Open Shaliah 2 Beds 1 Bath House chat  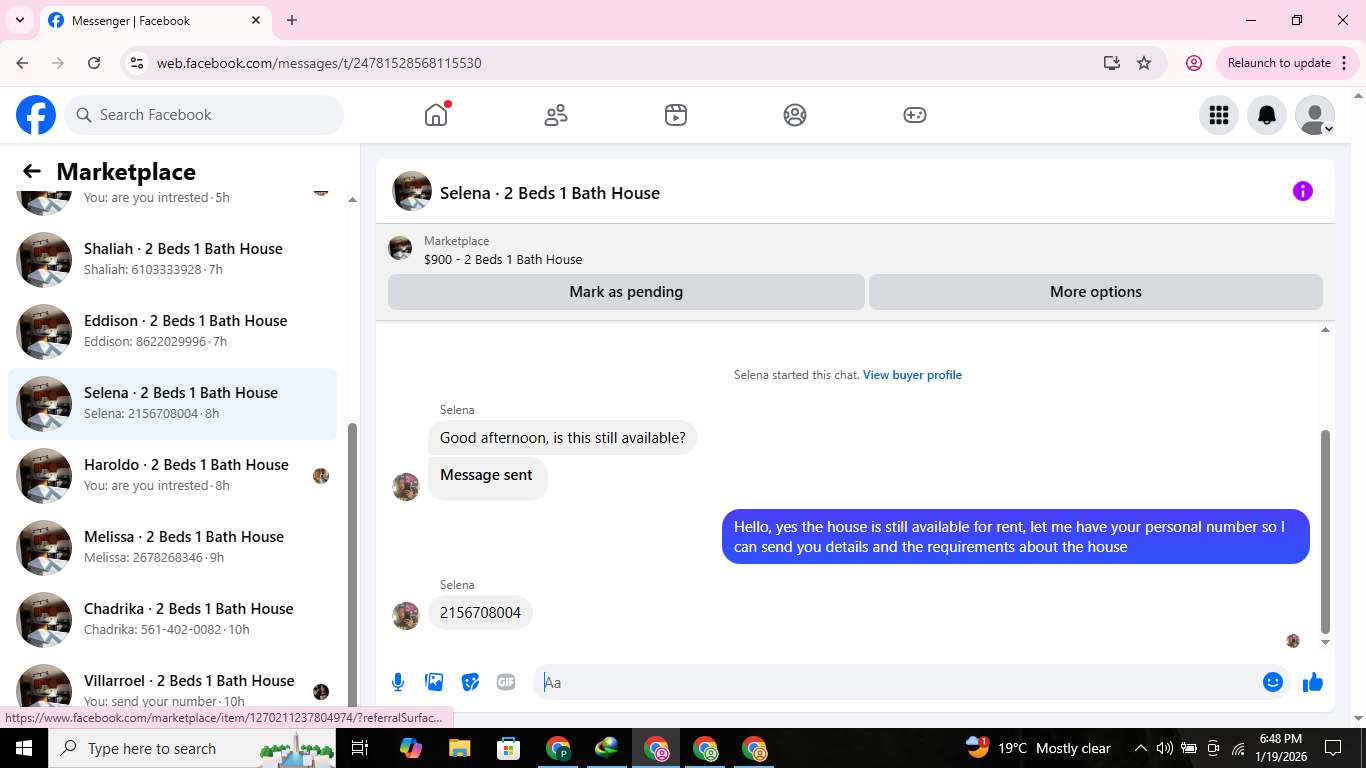[x=173, y=260]
